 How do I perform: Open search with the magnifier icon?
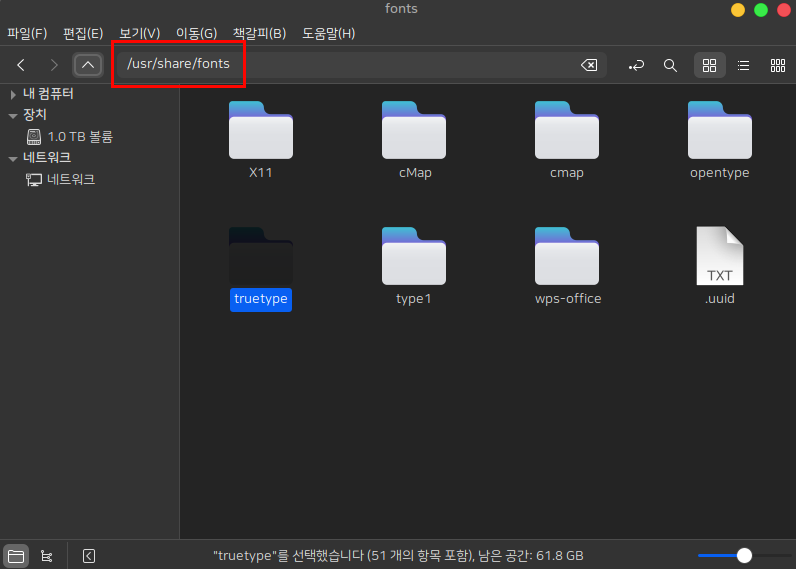tap(671, 65)
